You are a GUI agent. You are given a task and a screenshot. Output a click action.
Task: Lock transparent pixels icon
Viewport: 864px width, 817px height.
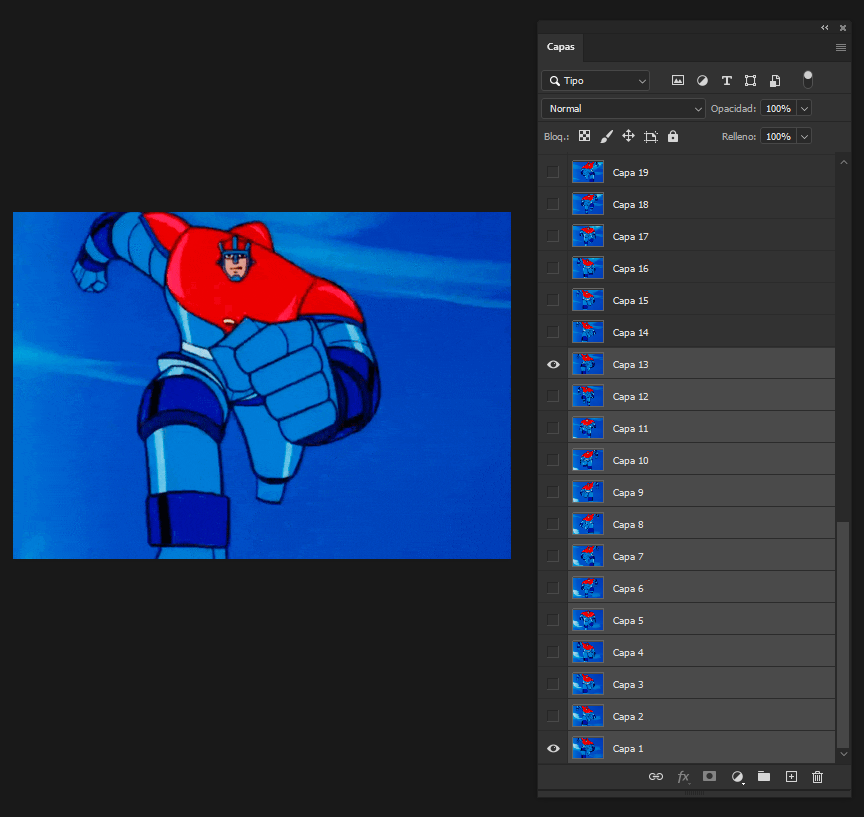pos(585,136)
